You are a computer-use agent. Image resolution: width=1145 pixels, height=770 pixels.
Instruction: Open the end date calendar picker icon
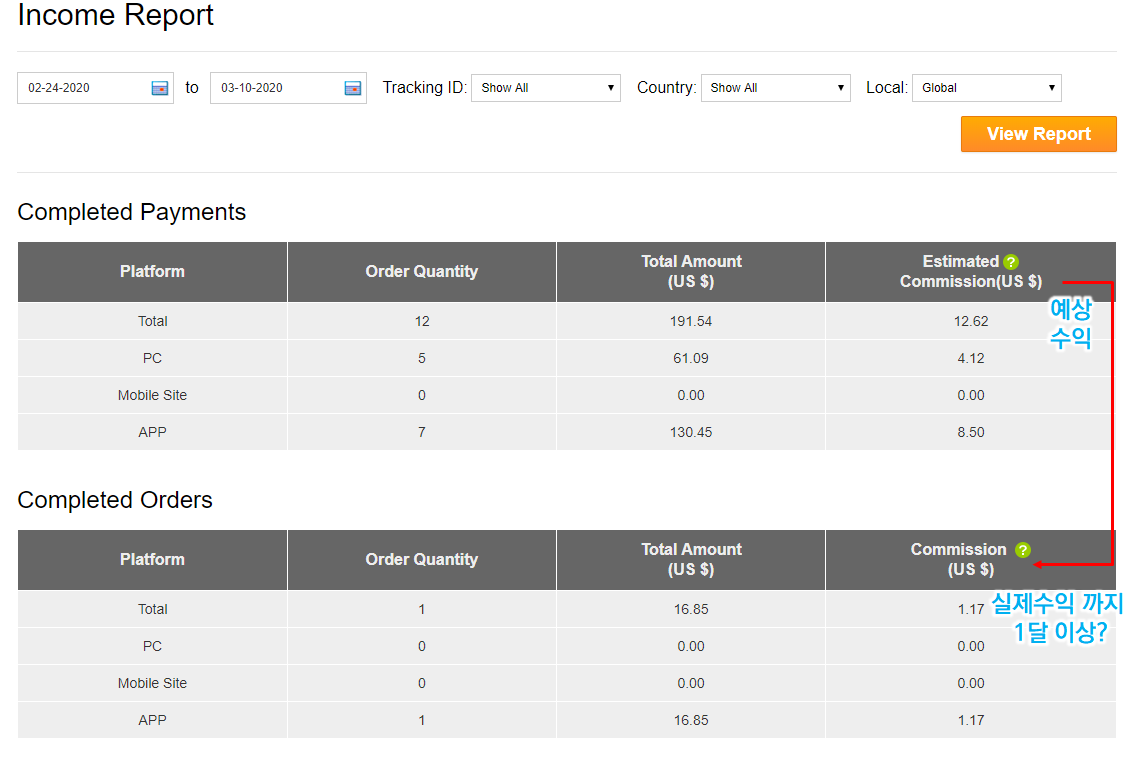[353, 88]
